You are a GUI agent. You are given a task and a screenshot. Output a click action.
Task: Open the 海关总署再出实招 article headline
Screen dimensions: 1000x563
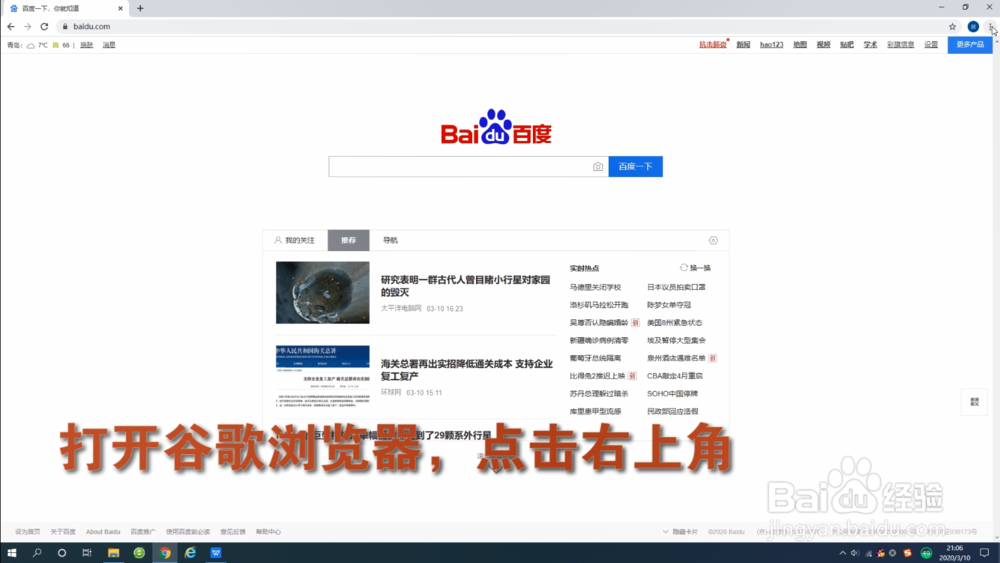pyautogui.click(x=467, y=370)
